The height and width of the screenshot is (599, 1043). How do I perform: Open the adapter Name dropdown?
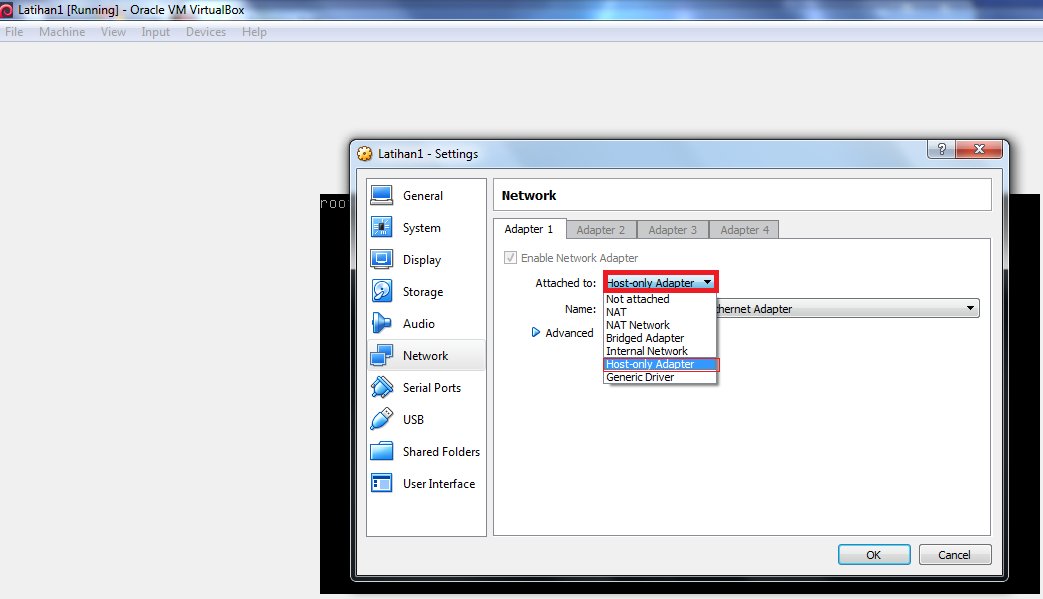847,308
